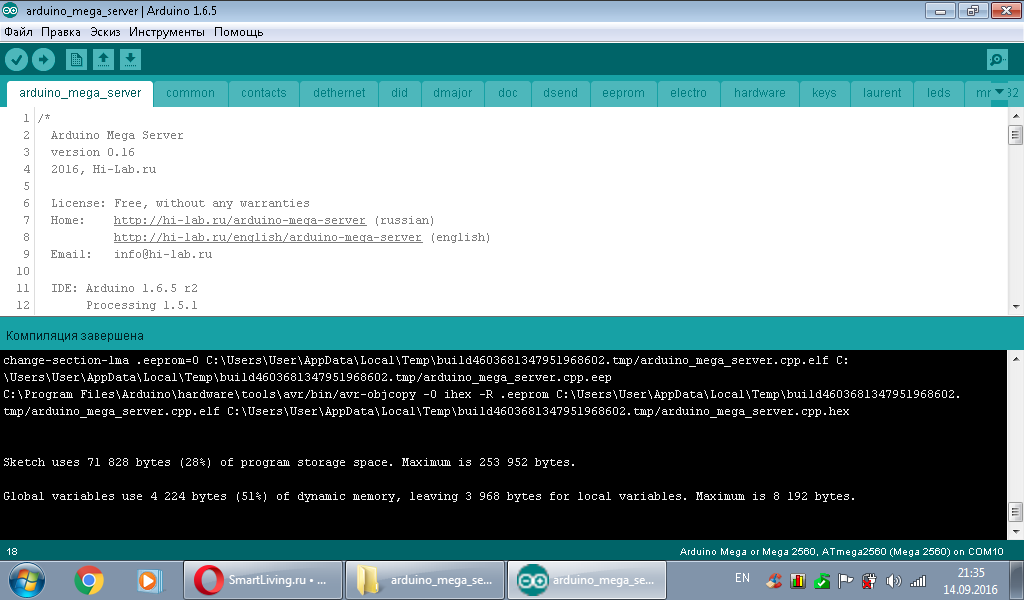The image size is (1024, 600).
Task: Click line number 18 in status bar
Action: tap(12, 552)
